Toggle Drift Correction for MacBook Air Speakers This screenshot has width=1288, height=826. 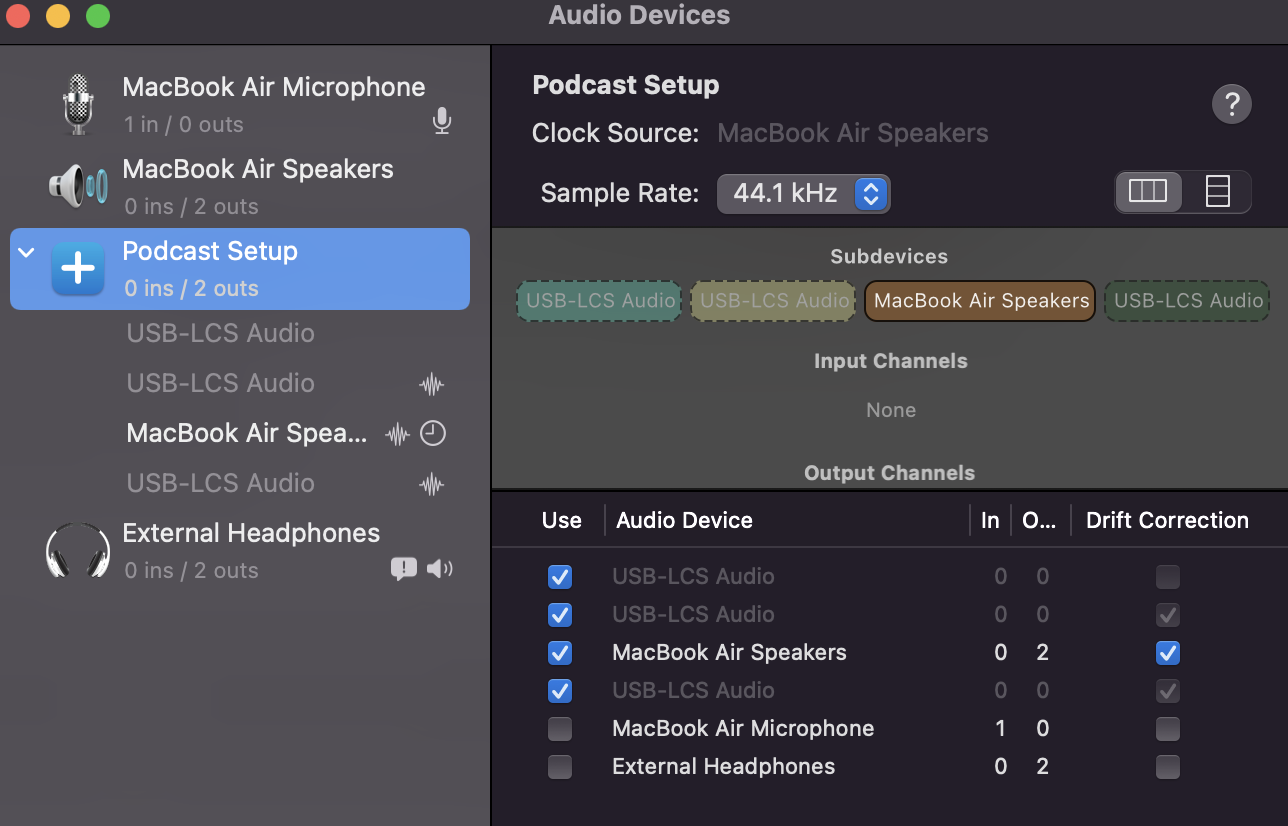click(x=1167, y=653)
